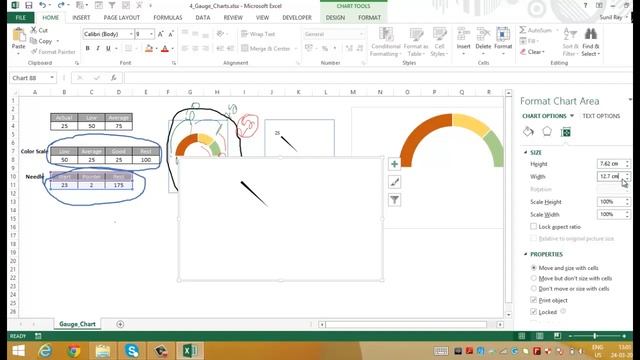Open Cell Styles gallery
This screenshot has width=640, height=360.
coord(439,42)
